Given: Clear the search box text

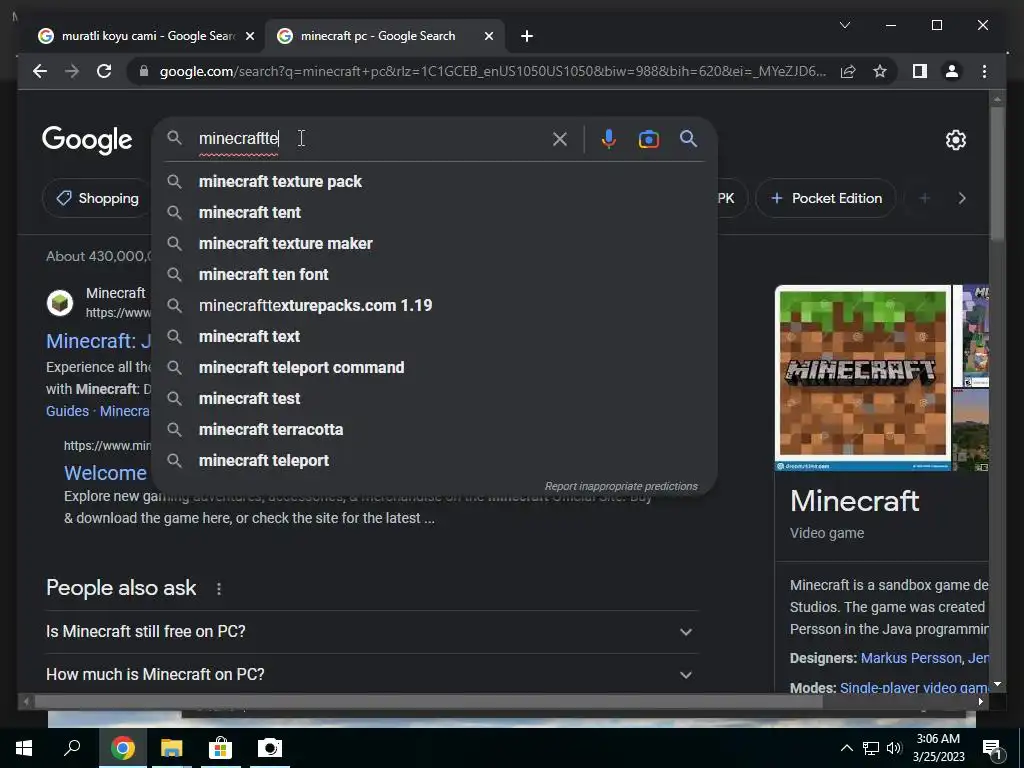Looking at the screenshot, I should coord(560,139).
